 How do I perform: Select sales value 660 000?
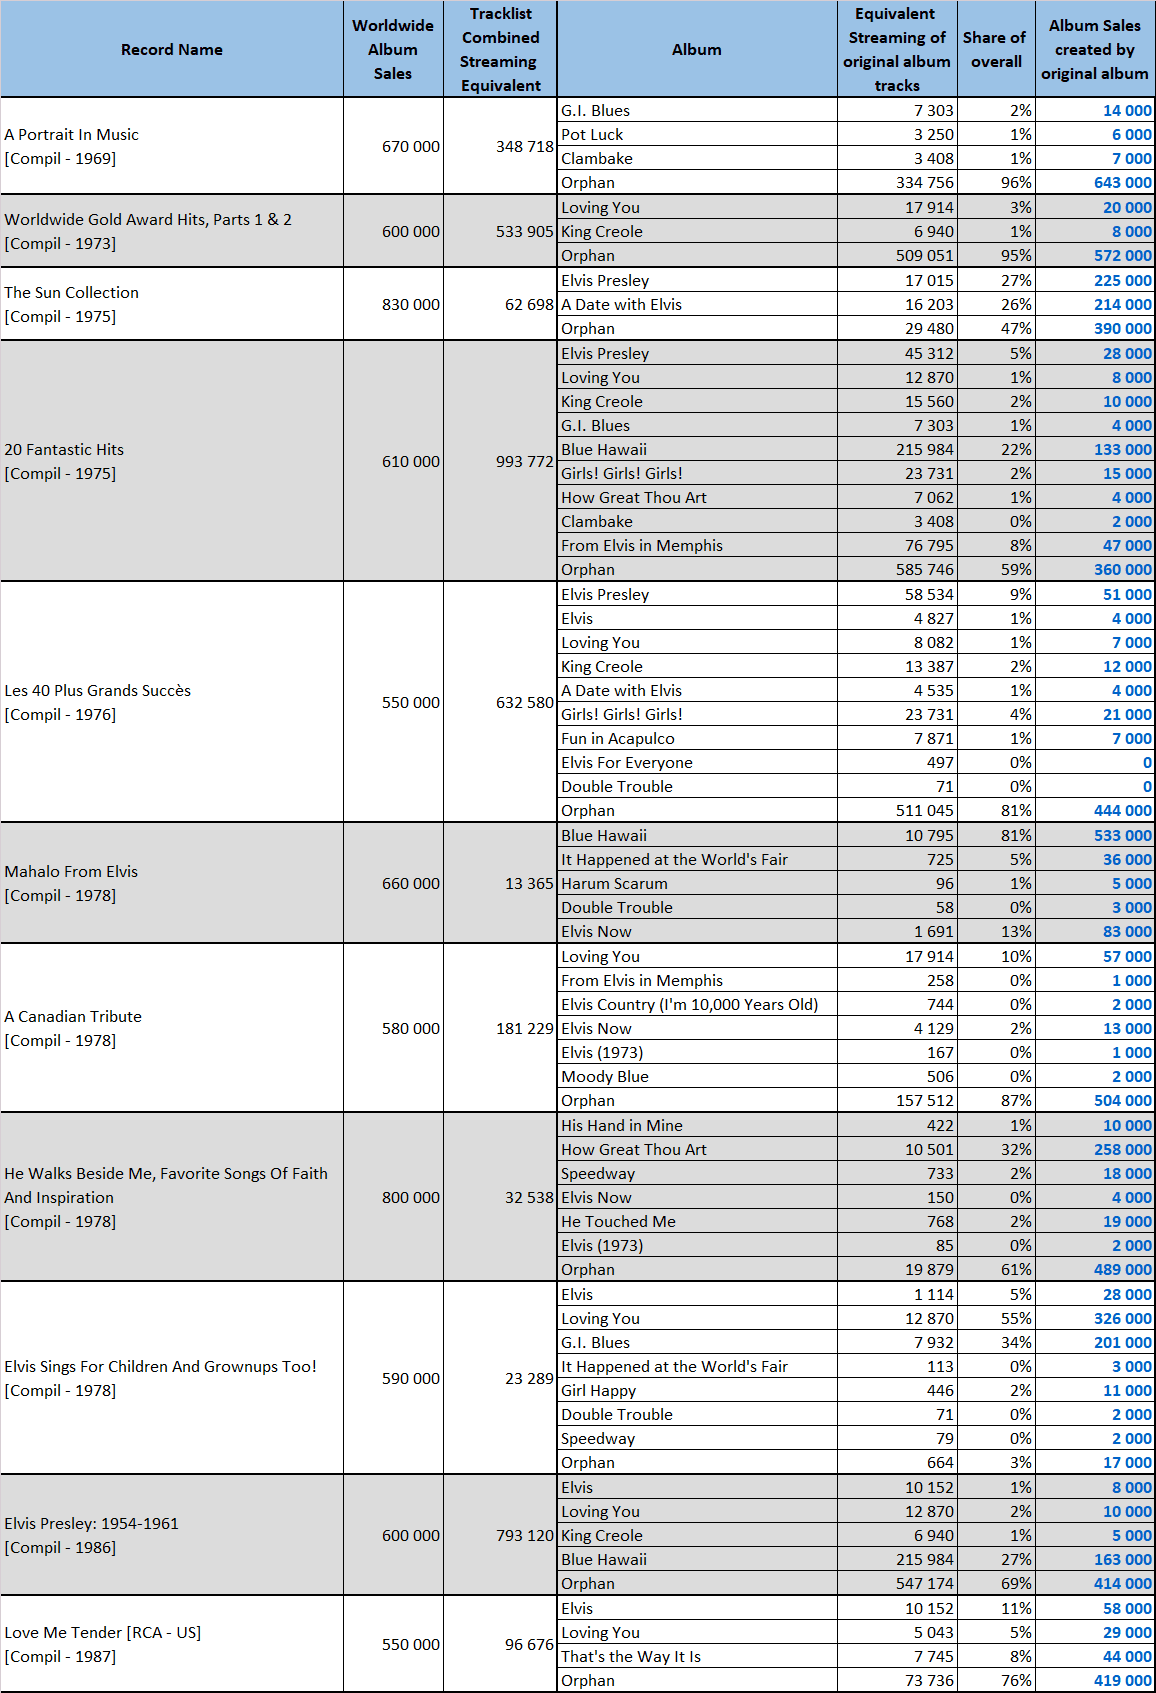393,883
